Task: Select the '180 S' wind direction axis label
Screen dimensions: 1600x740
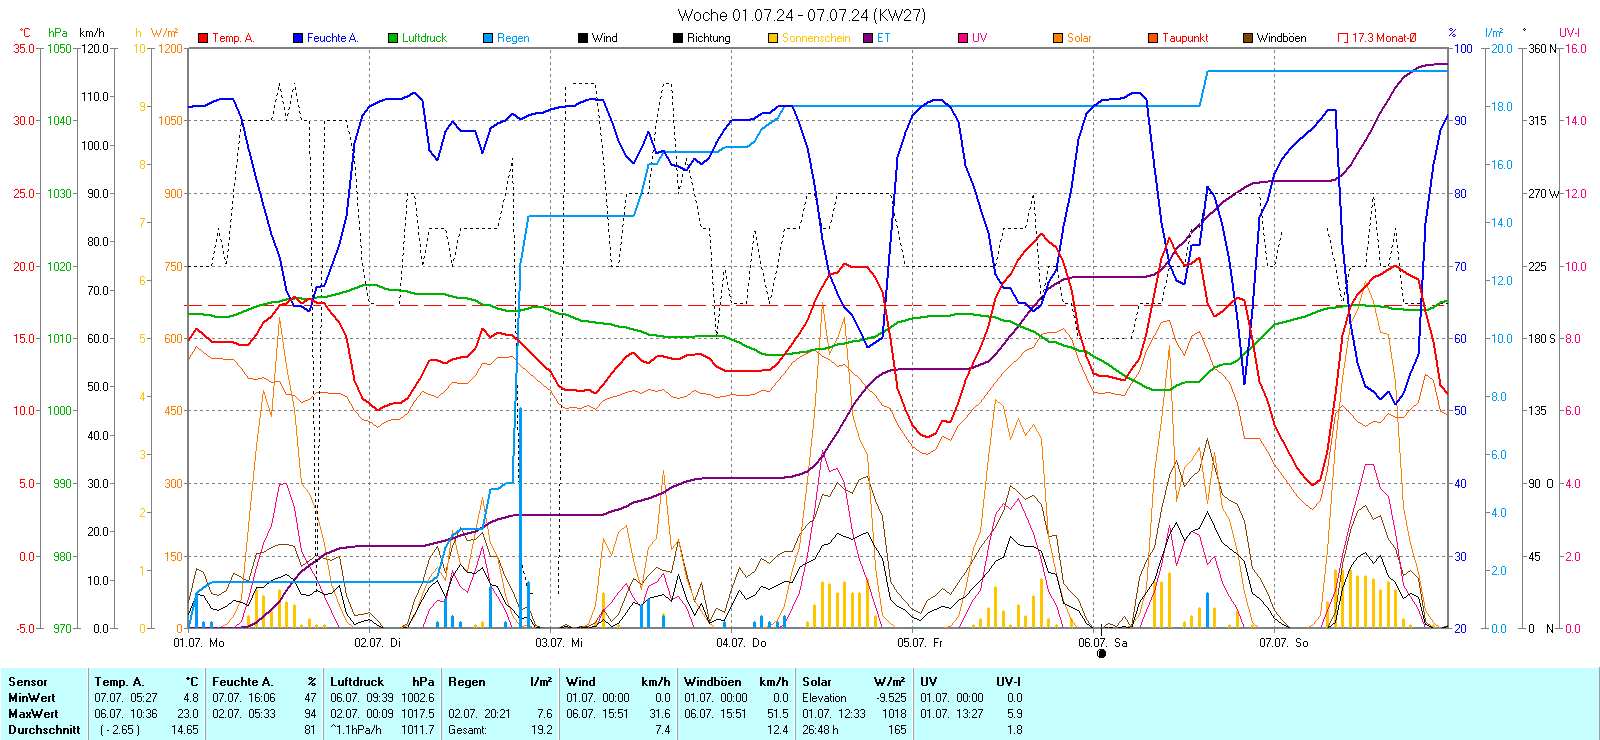Action: [x=1542, y=338]
